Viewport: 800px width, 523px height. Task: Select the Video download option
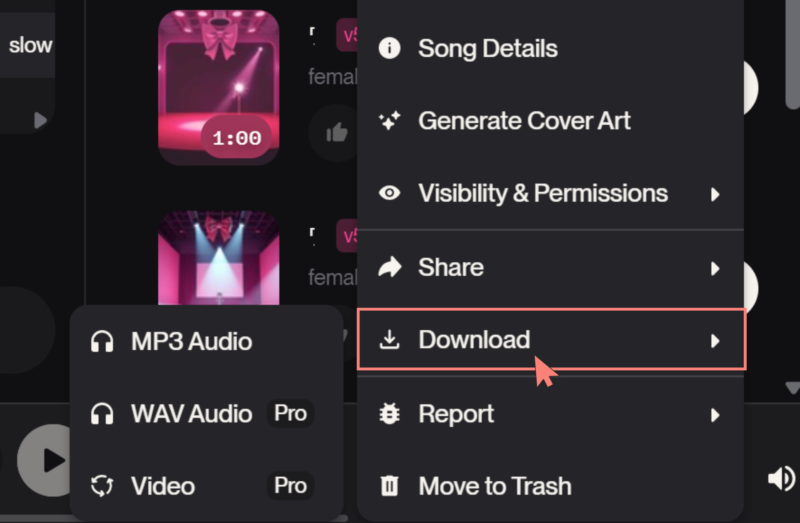point(163,487)
